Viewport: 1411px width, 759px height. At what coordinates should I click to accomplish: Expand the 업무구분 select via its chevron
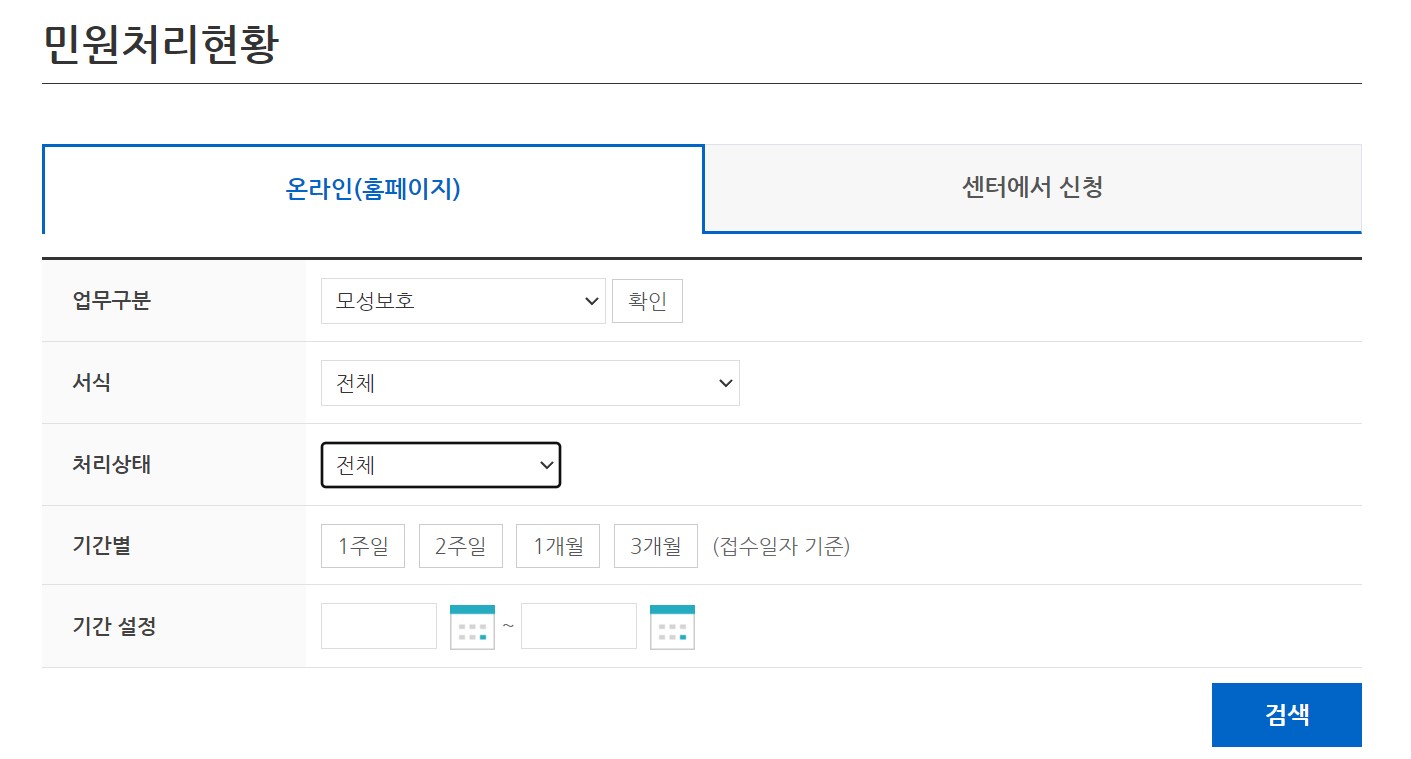pyautogui.click(x=590, y=300)
